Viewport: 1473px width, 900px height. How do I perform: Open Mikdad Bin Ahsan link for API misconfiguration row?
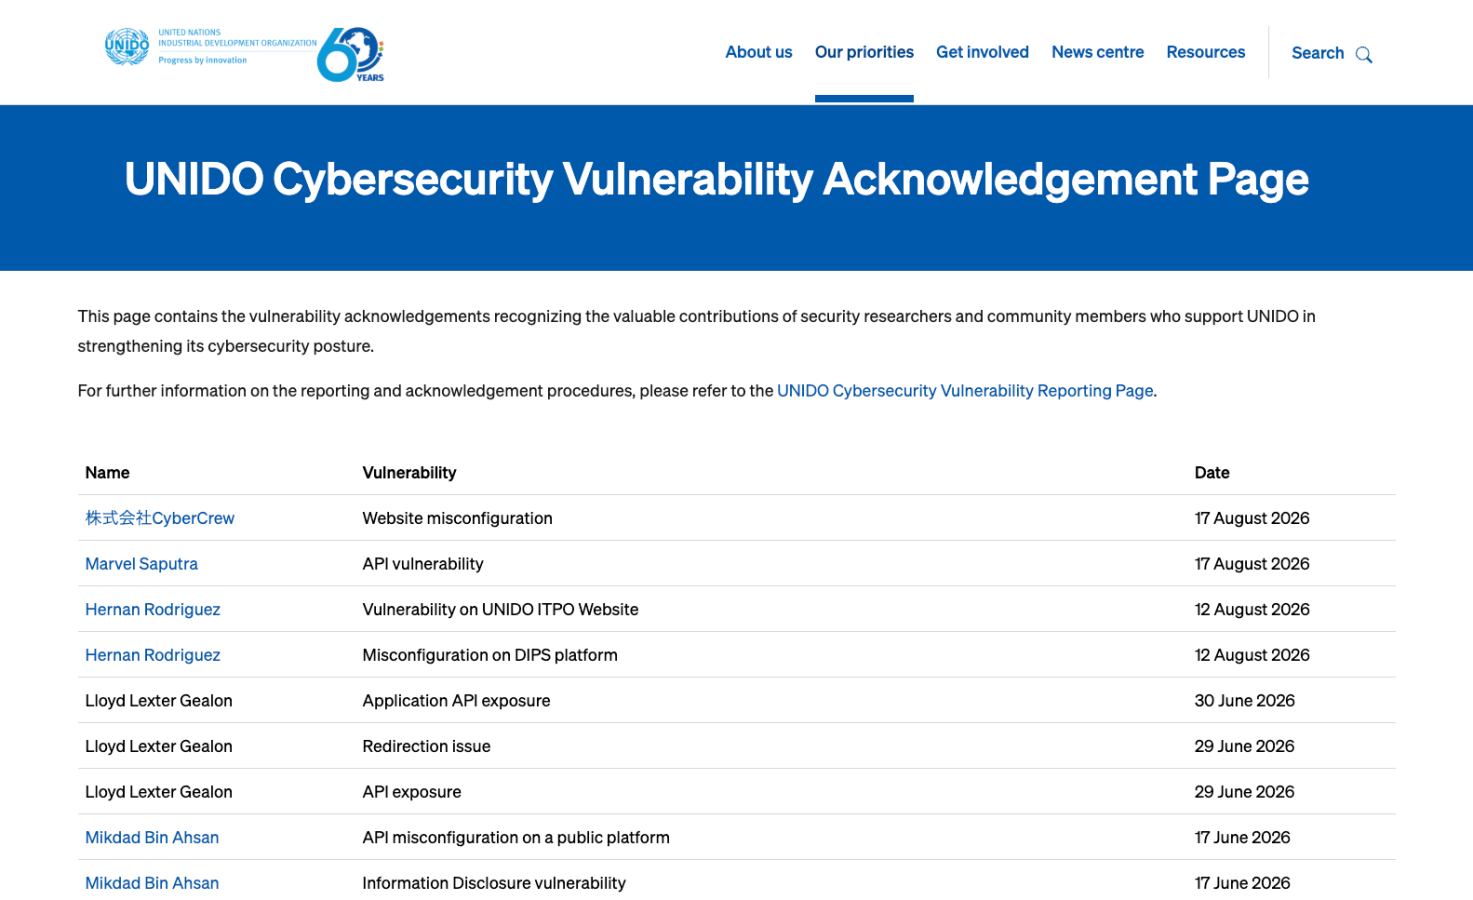(152, 838)
